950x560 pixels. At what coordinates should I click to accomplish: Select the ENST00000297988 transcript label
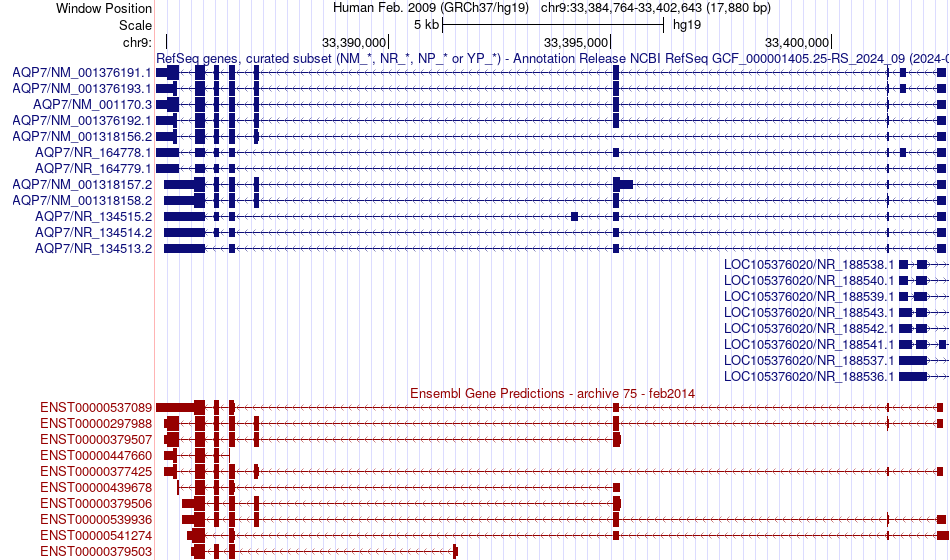tap(96, 423)
